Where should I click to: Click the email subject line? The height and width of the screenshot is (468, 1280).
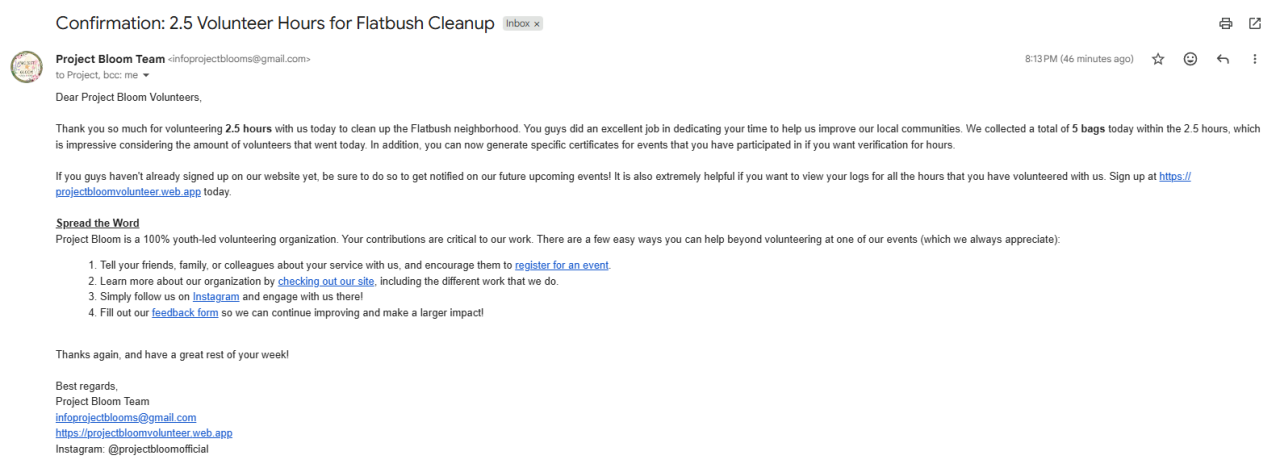pyautogui.click(x=275, y=23)
